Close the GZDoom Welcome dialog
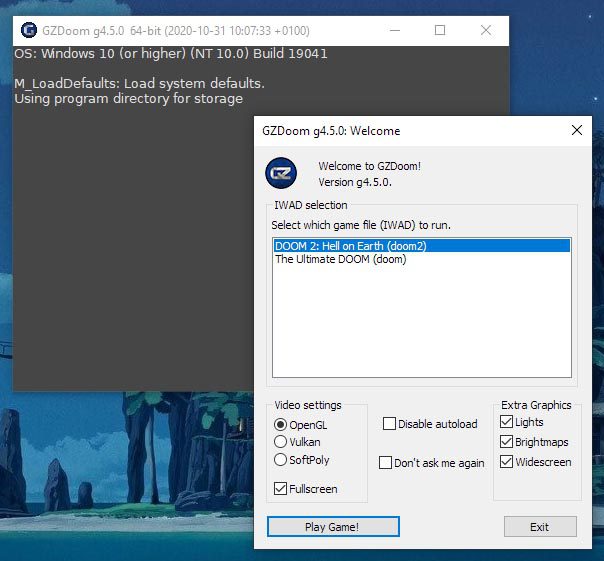Screen dimensions: 604x561 (x=577, y=130)
